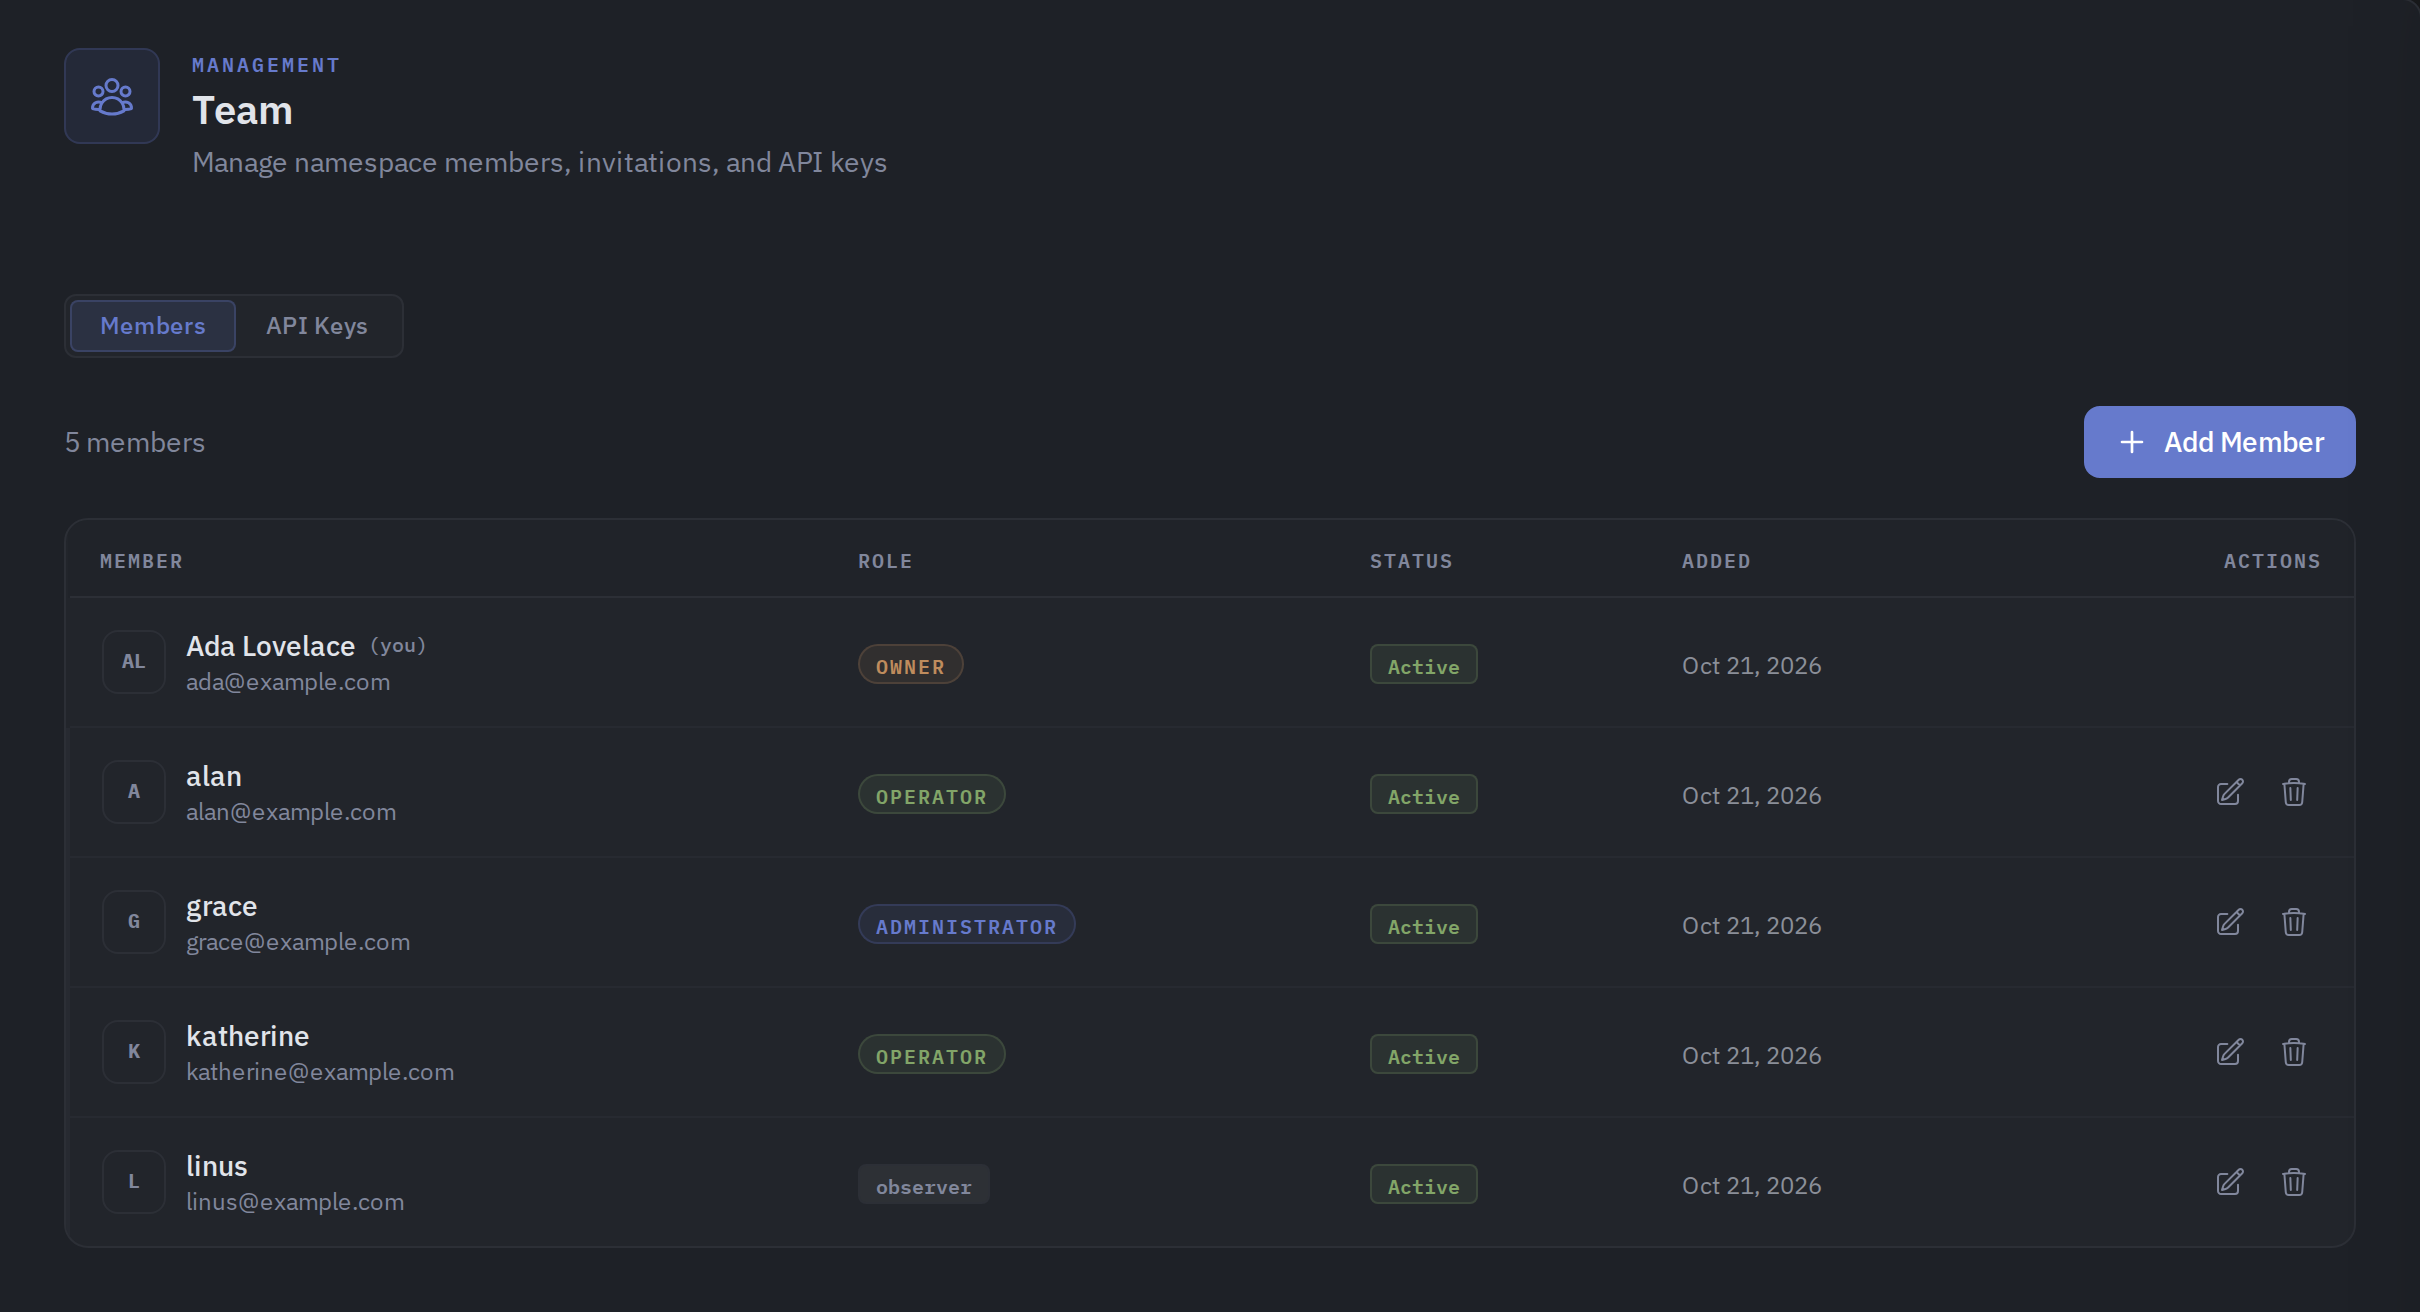
Task: Click the Add Member button
Action: click(2220, 442)
